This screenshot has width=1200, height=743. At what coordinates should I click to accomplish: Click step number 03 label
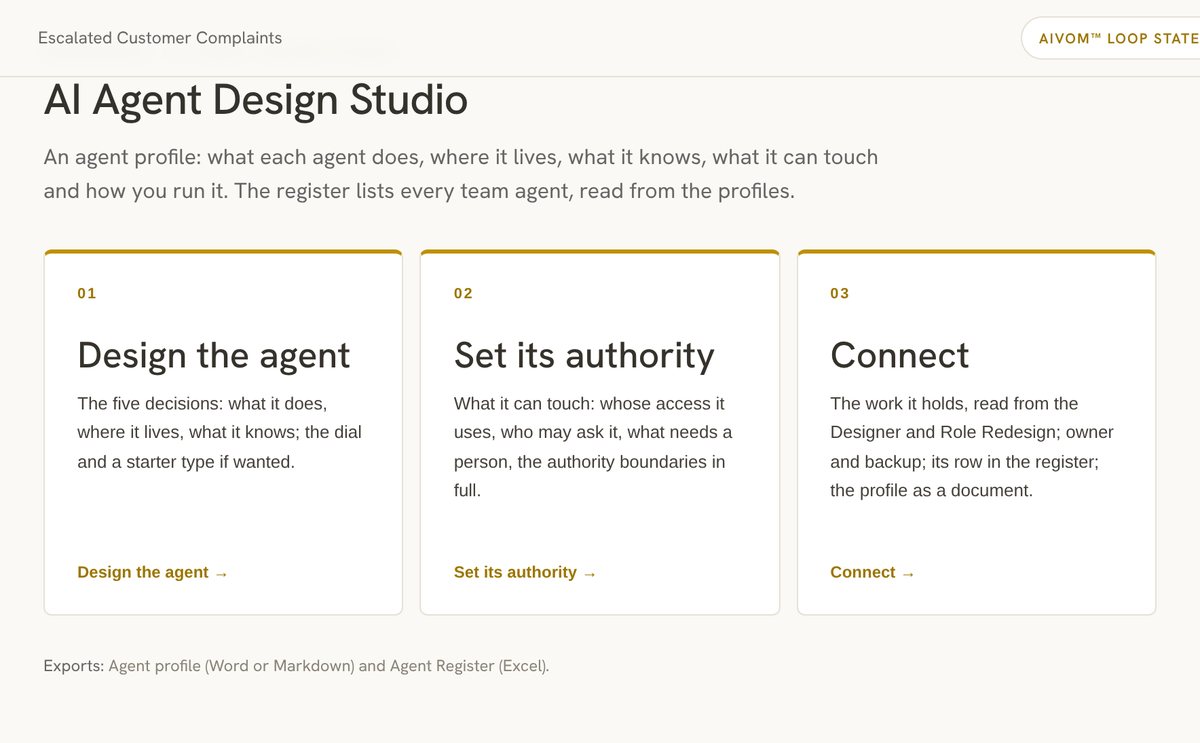click(x=840, y=293)
